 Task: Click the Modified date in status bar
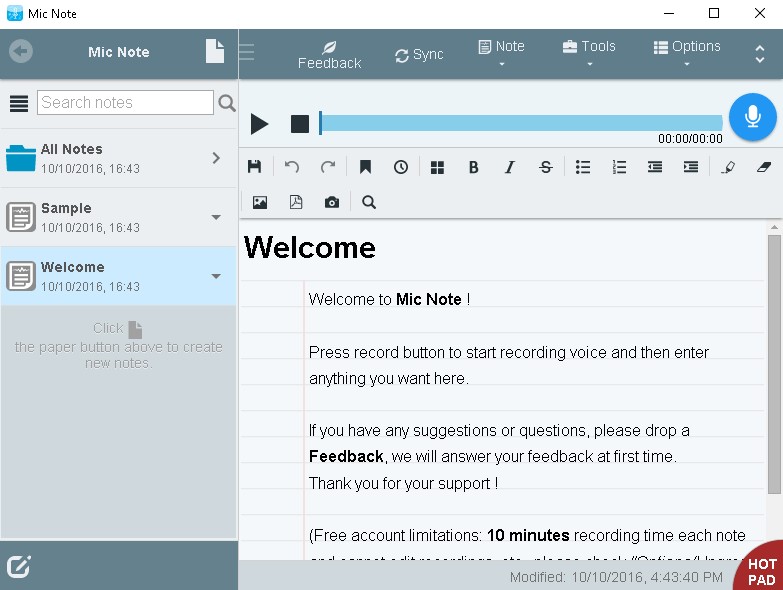point(616,577)
